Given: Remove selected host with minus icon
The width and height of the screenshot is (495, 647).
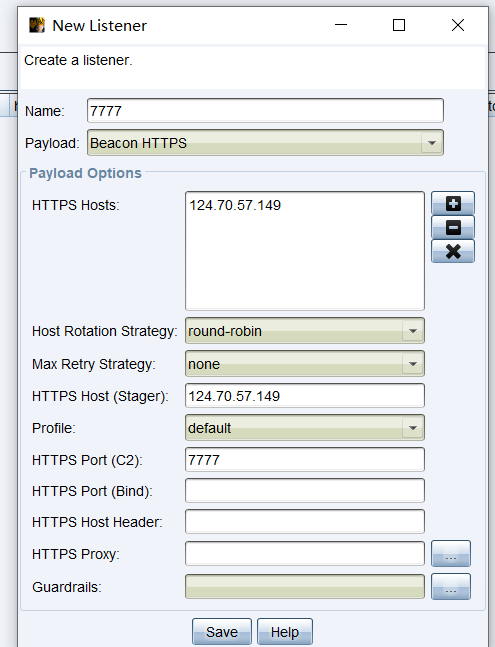Looking at the screenshot, I should (453, 227).
